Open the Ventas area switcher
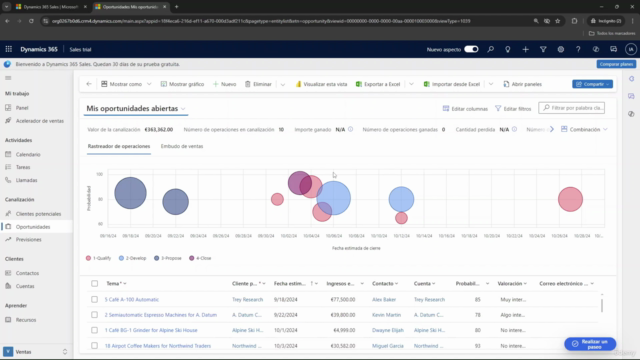The width and height of the screenshot is (640, 360). tap(36, 352)
